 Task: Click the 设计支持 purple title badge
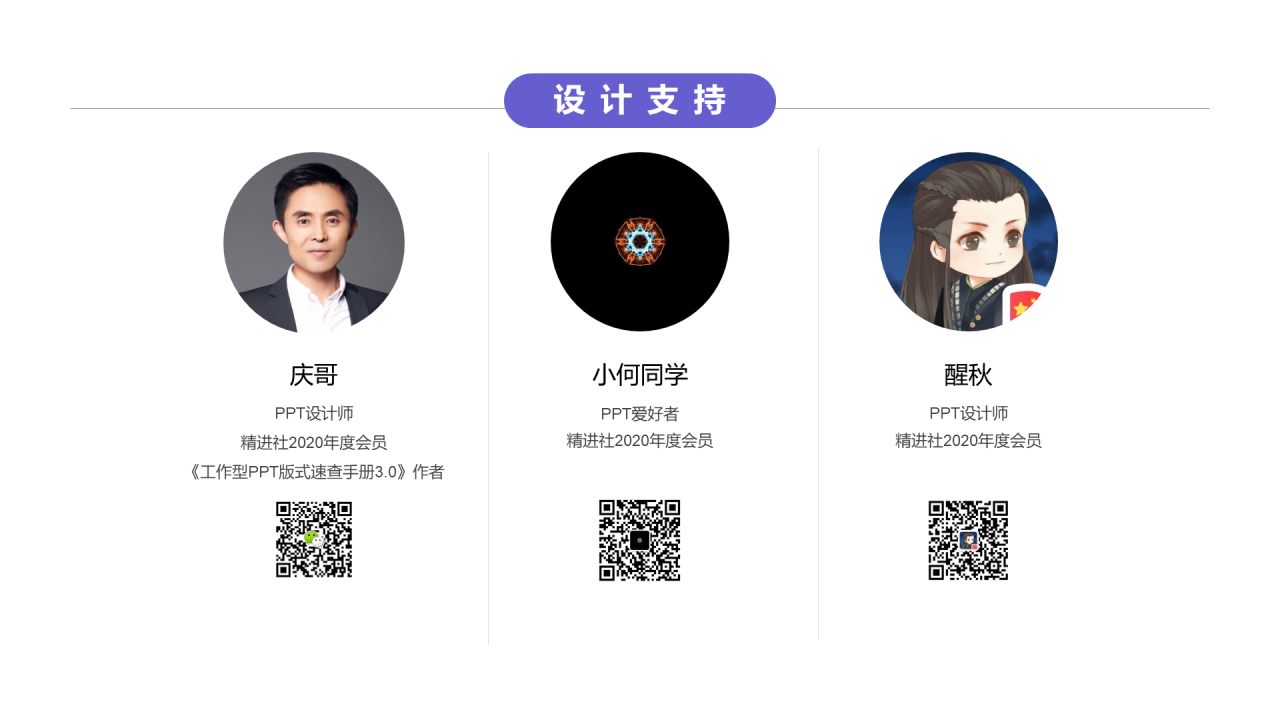pos(640,100)
